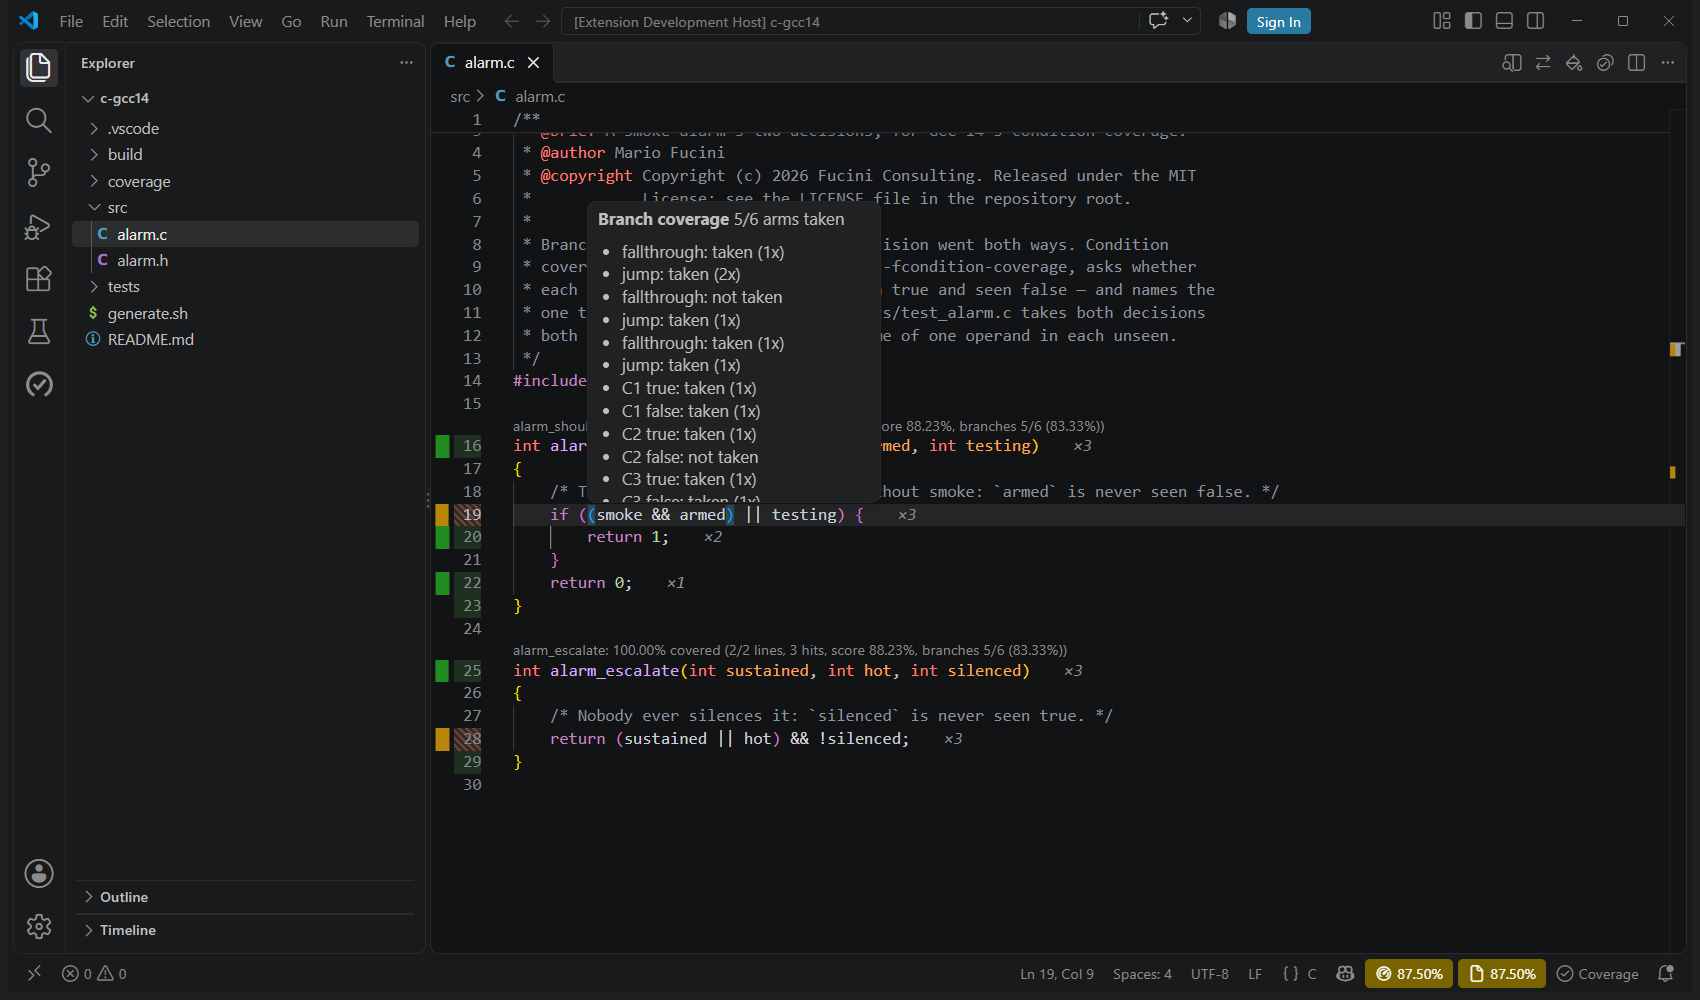Select the alarm.c editor tab
1700x1000 pixels.
490,63
